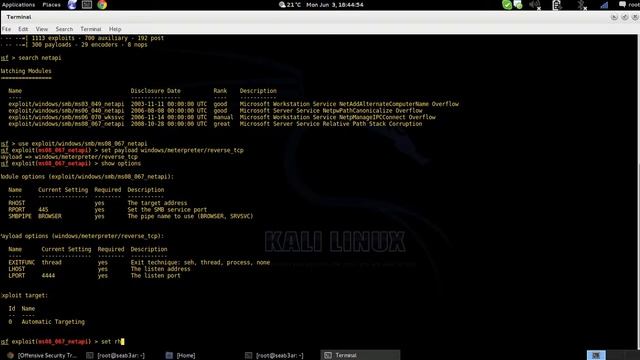Click exploit/windows/smb/ms06_040_netapi in search results
The height and width of the screenshot is (360, 640).
point(66,111)
